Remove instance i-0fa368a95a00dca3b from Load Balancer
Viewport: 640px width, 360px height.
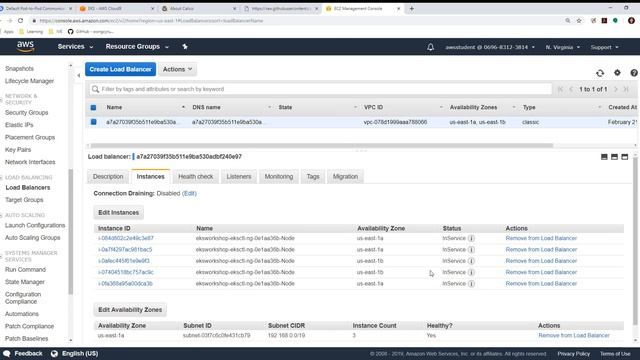(541, 284)
